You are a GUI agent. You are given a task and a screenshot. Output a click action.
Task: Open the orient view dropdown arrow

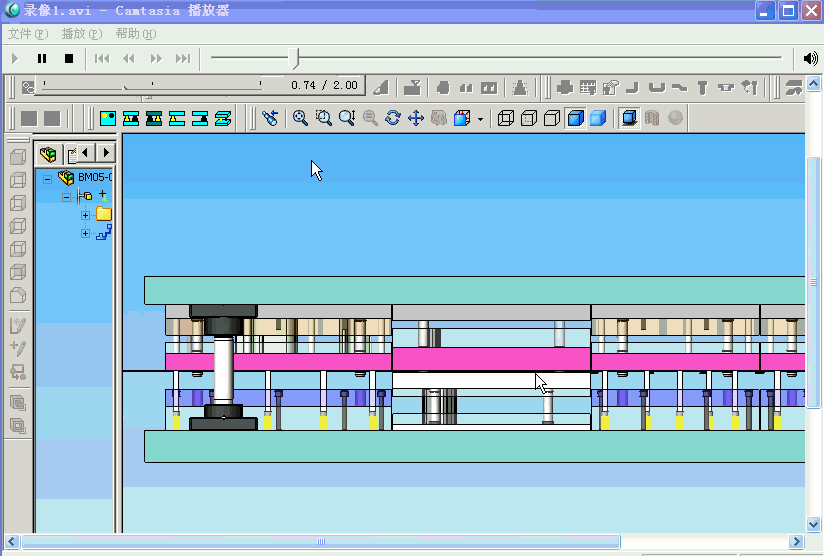coord(480,119)
